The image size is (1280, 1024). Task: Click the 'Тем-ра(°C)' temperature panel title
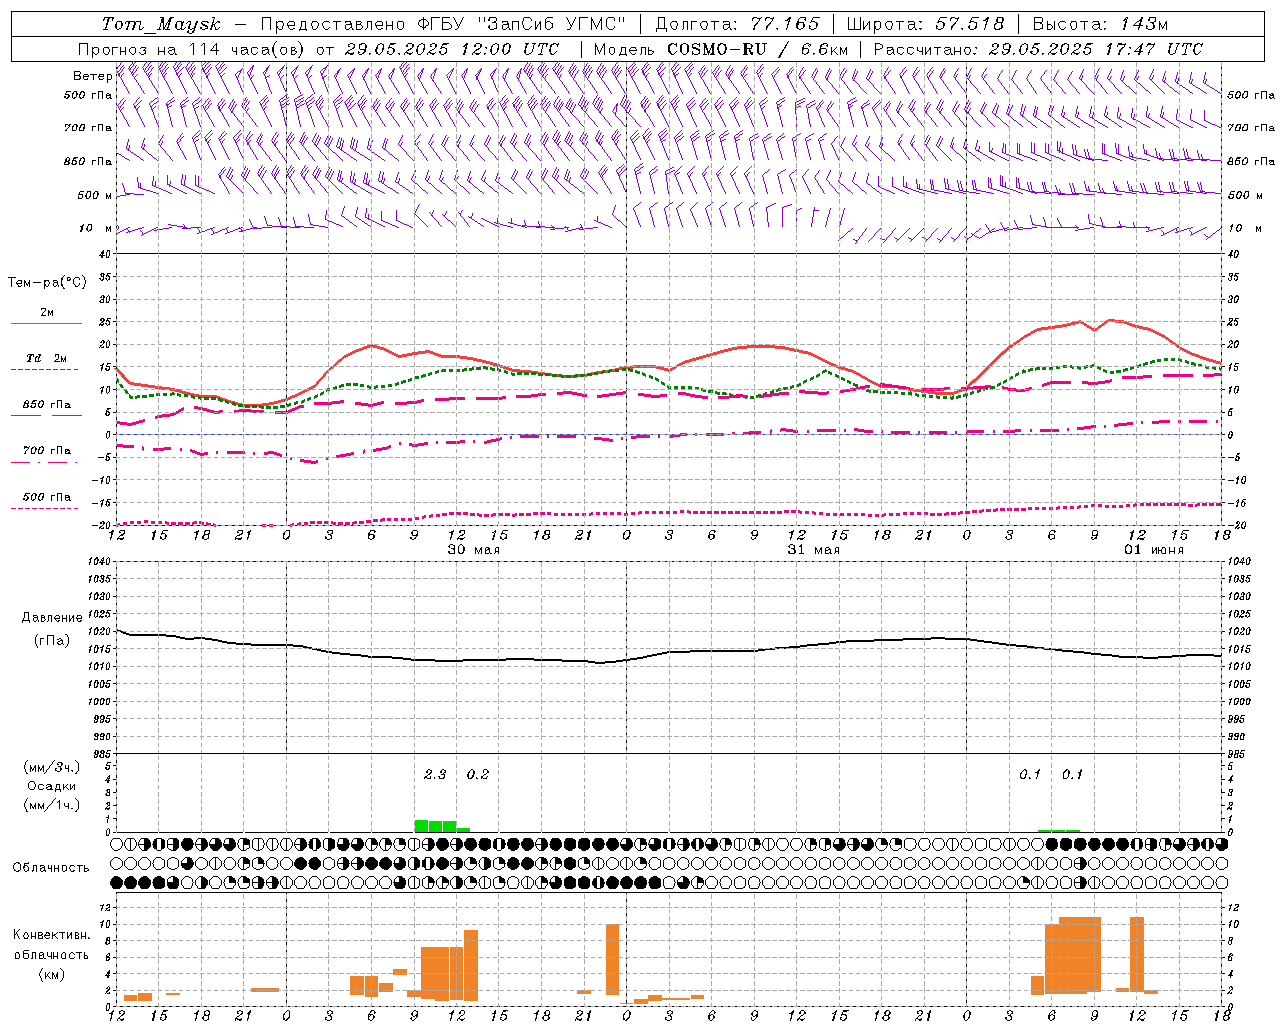point(47,283)
